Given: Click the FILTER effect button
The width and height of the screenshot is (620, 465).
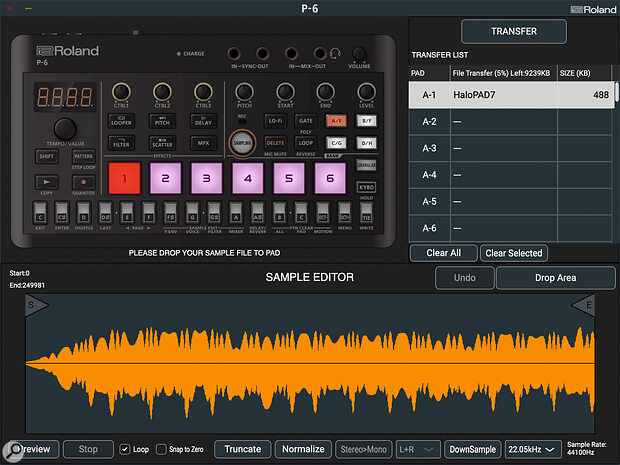Looking at the screenshot, I should click(121, 143).
